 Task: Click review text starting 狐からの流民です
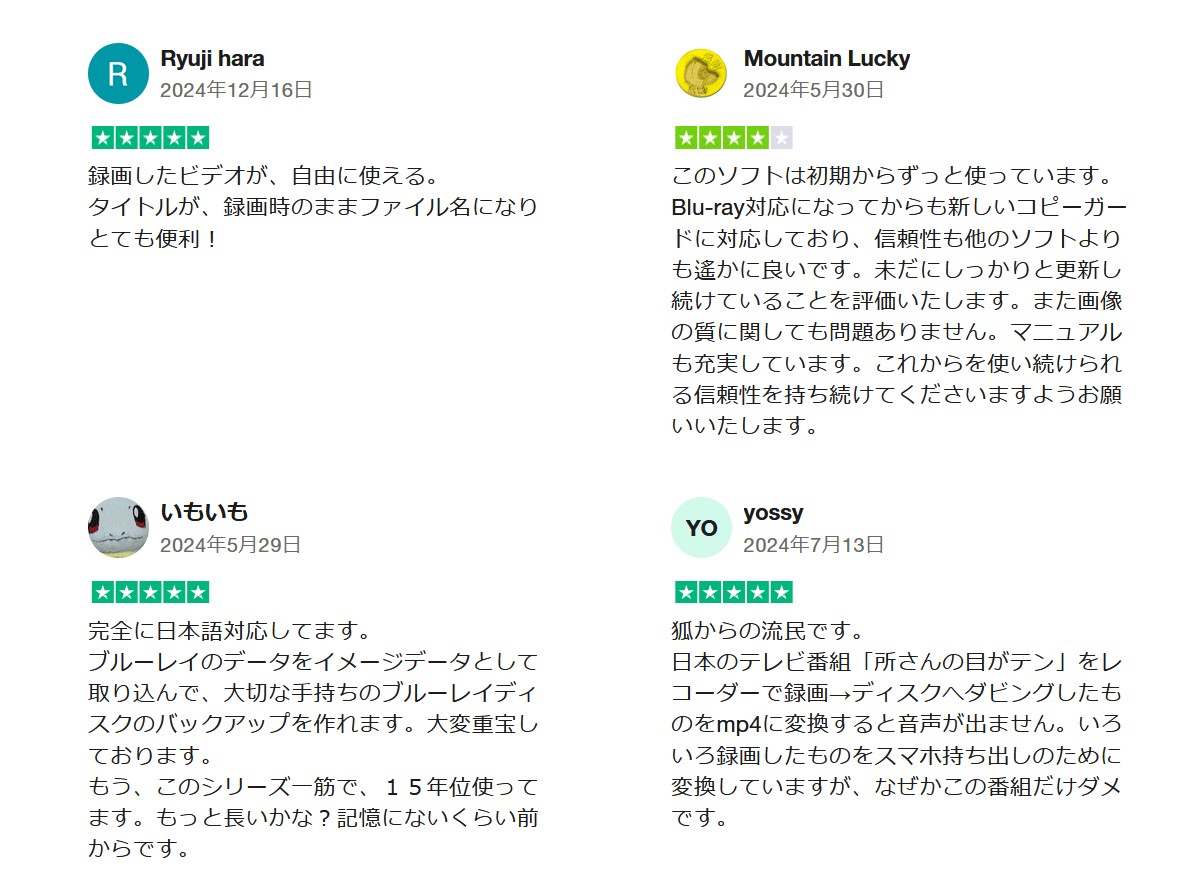896,724
